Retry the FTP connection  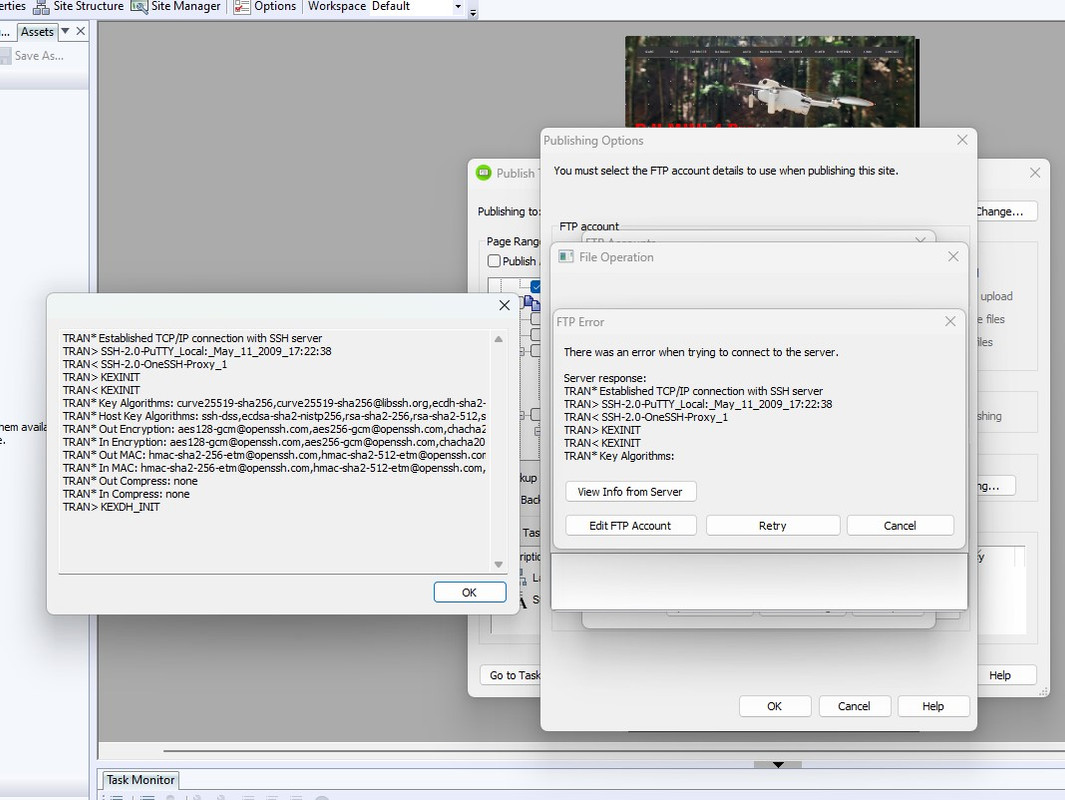pyautogui.click(x=773, y=526)
